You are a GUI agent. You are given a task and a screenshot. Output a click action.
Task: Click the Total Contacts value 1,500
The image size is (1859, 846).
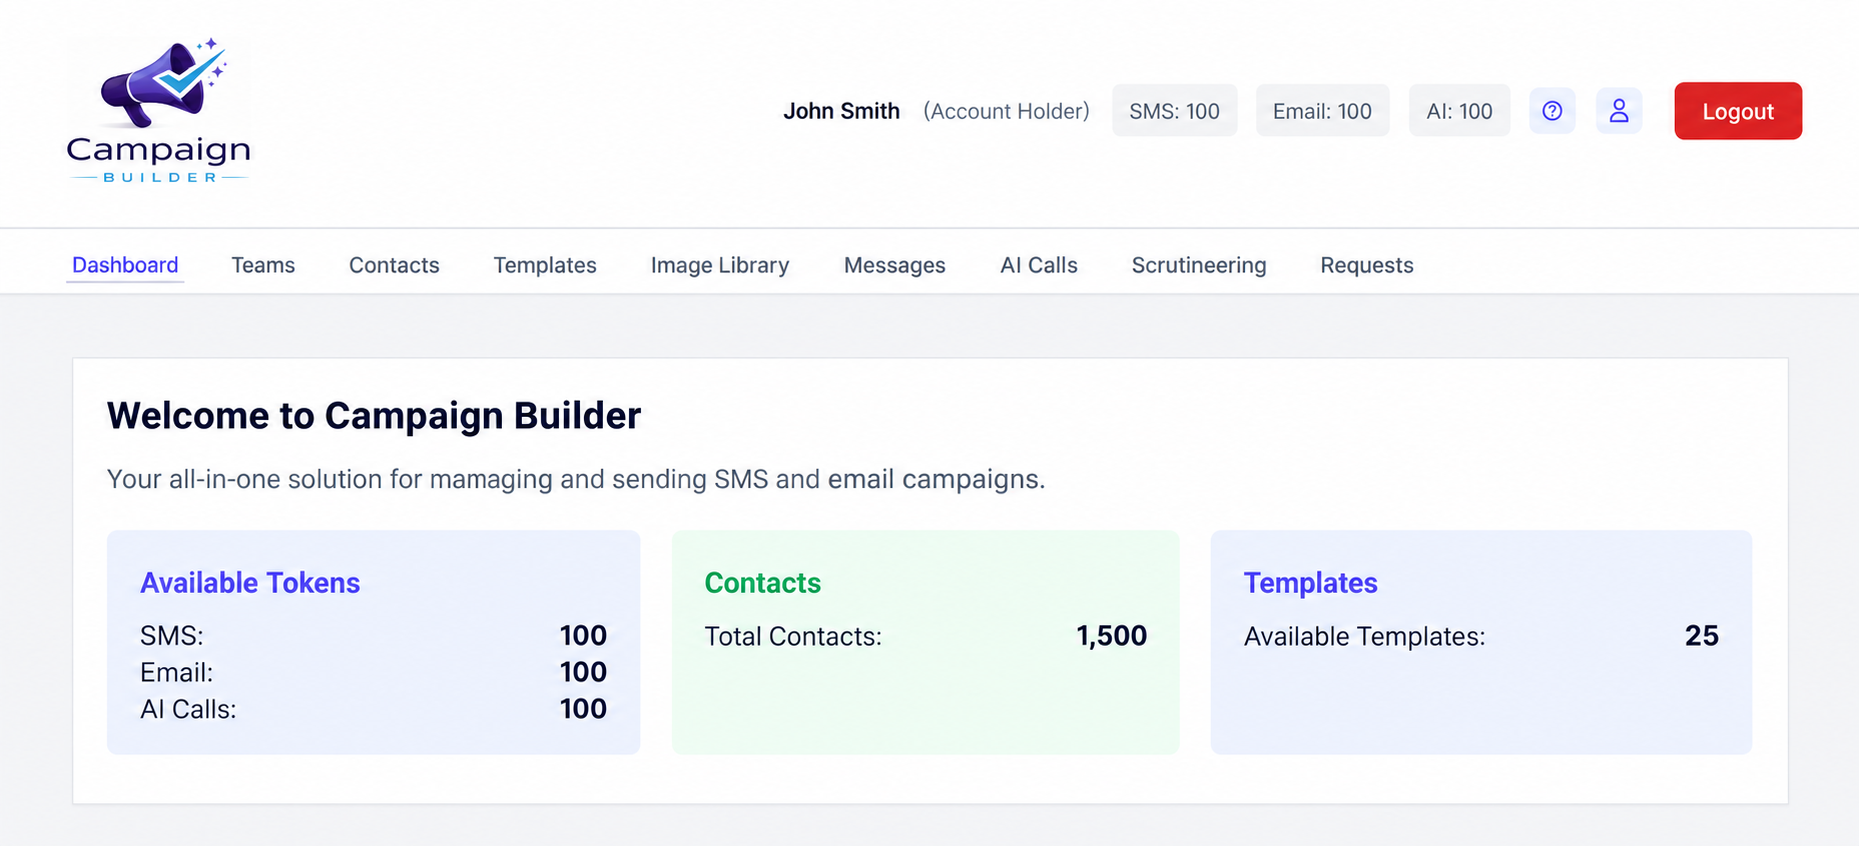[1111, 636]
